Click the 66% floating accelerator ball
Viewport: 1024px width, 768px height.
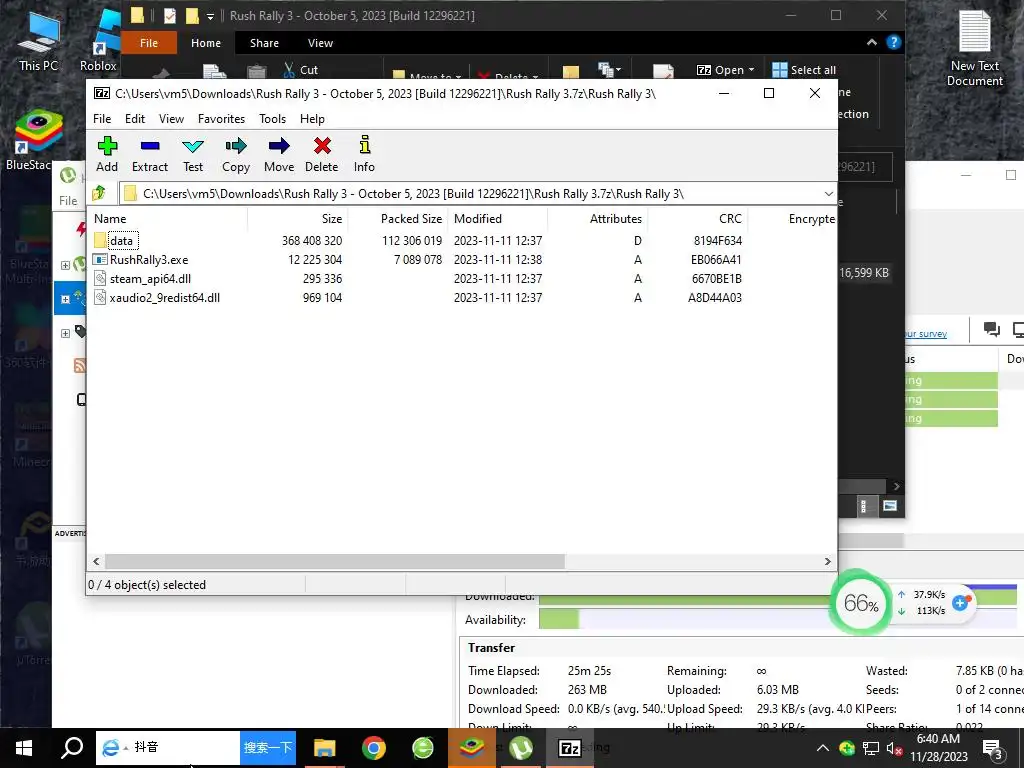point(861,602)
